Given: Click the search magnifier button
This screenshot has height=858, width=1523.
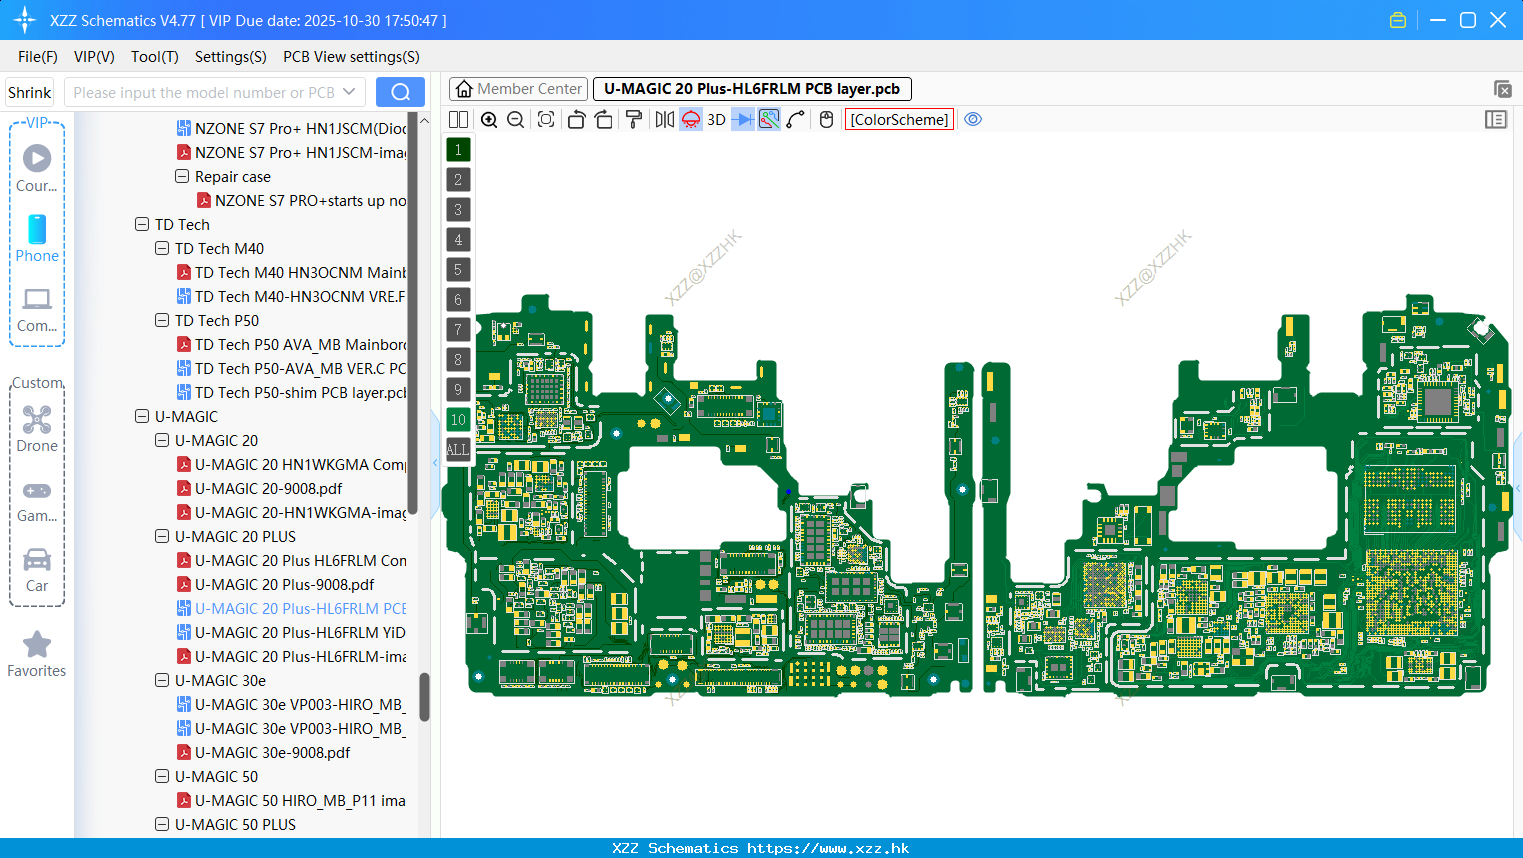Looking at the screenshot, I should tap(400, 92).
